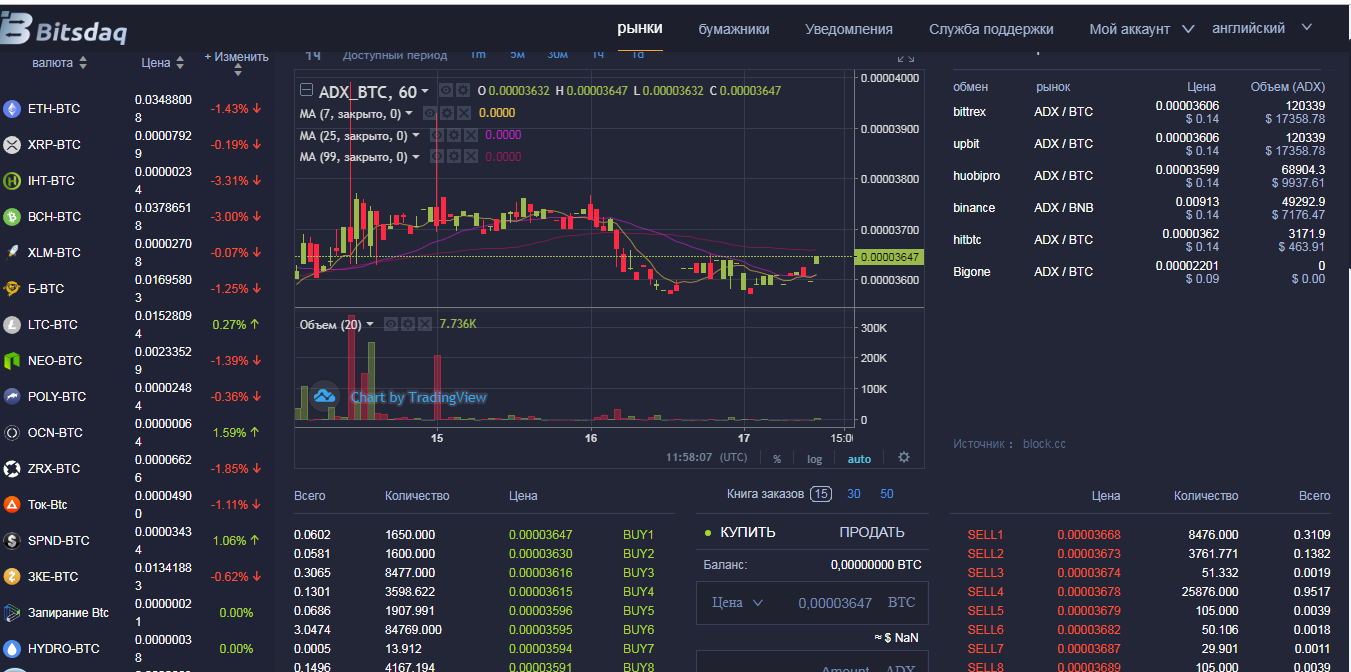The width and height of the screenshot is (1351, 672).
Task: Open Служба поддержки page
Action: tap(991, 29)
